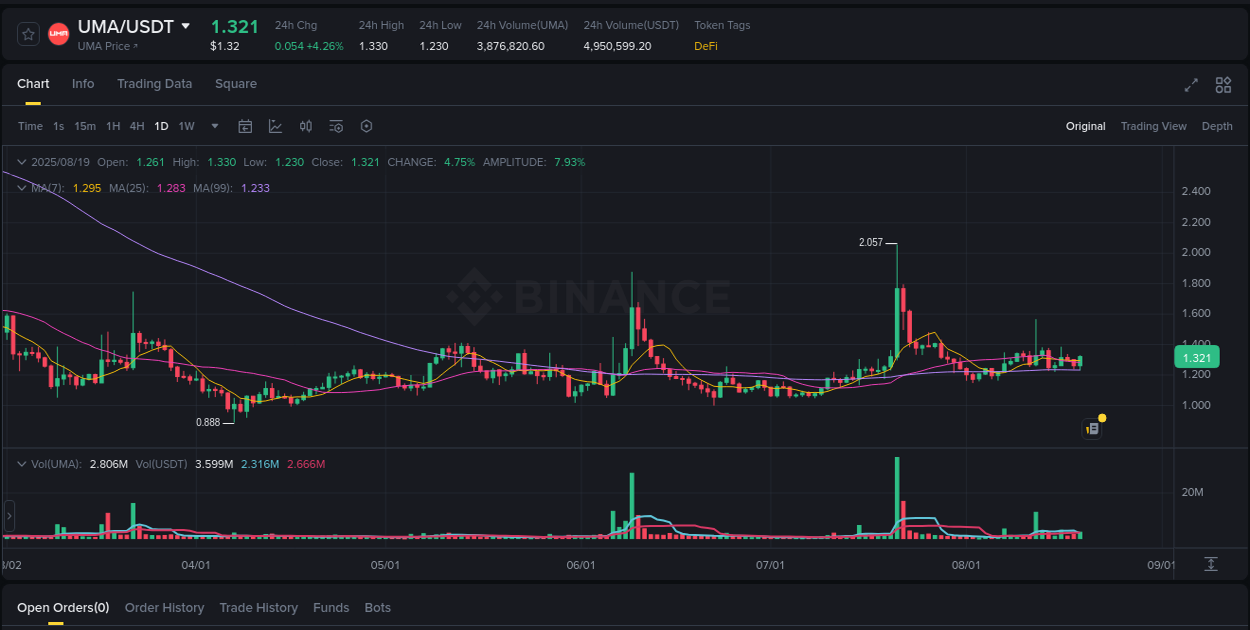
Task: Open the UMA/USDT pair selector dropdown
Action: coord(186,27)
